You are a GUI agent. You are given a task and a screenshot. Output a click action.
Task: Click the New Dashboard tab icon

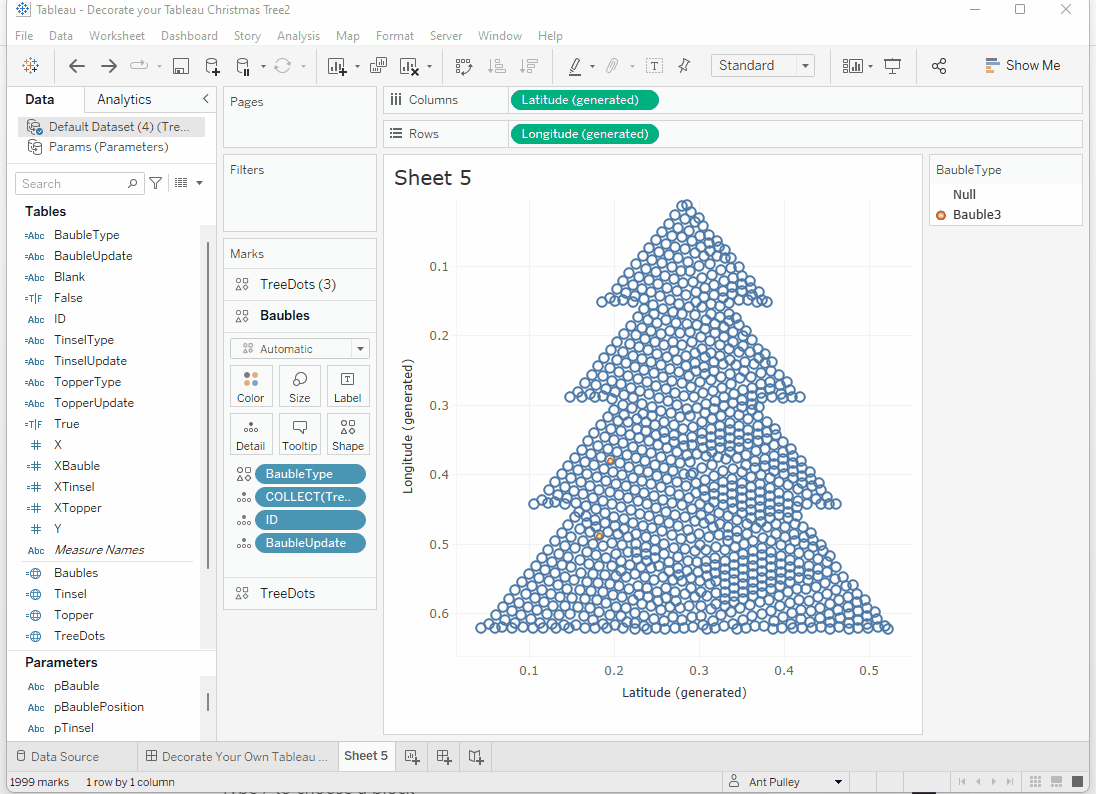pyautogui.click(x=444, y=757)
